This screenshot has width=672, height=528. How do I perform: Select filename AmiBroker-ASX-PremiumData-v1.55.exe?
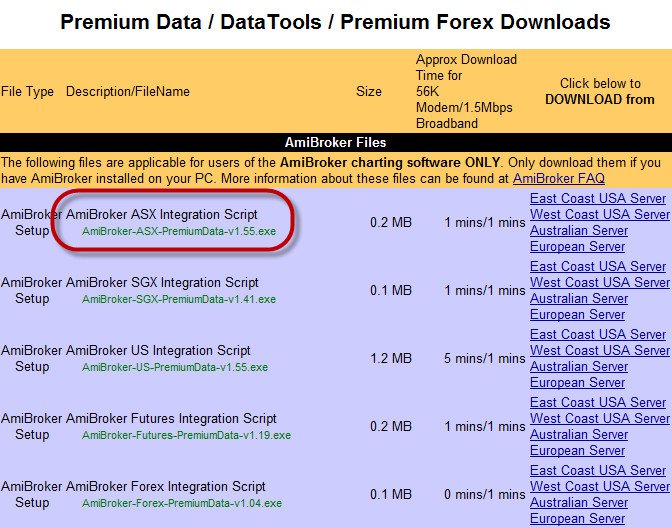[x=179, y=231]
